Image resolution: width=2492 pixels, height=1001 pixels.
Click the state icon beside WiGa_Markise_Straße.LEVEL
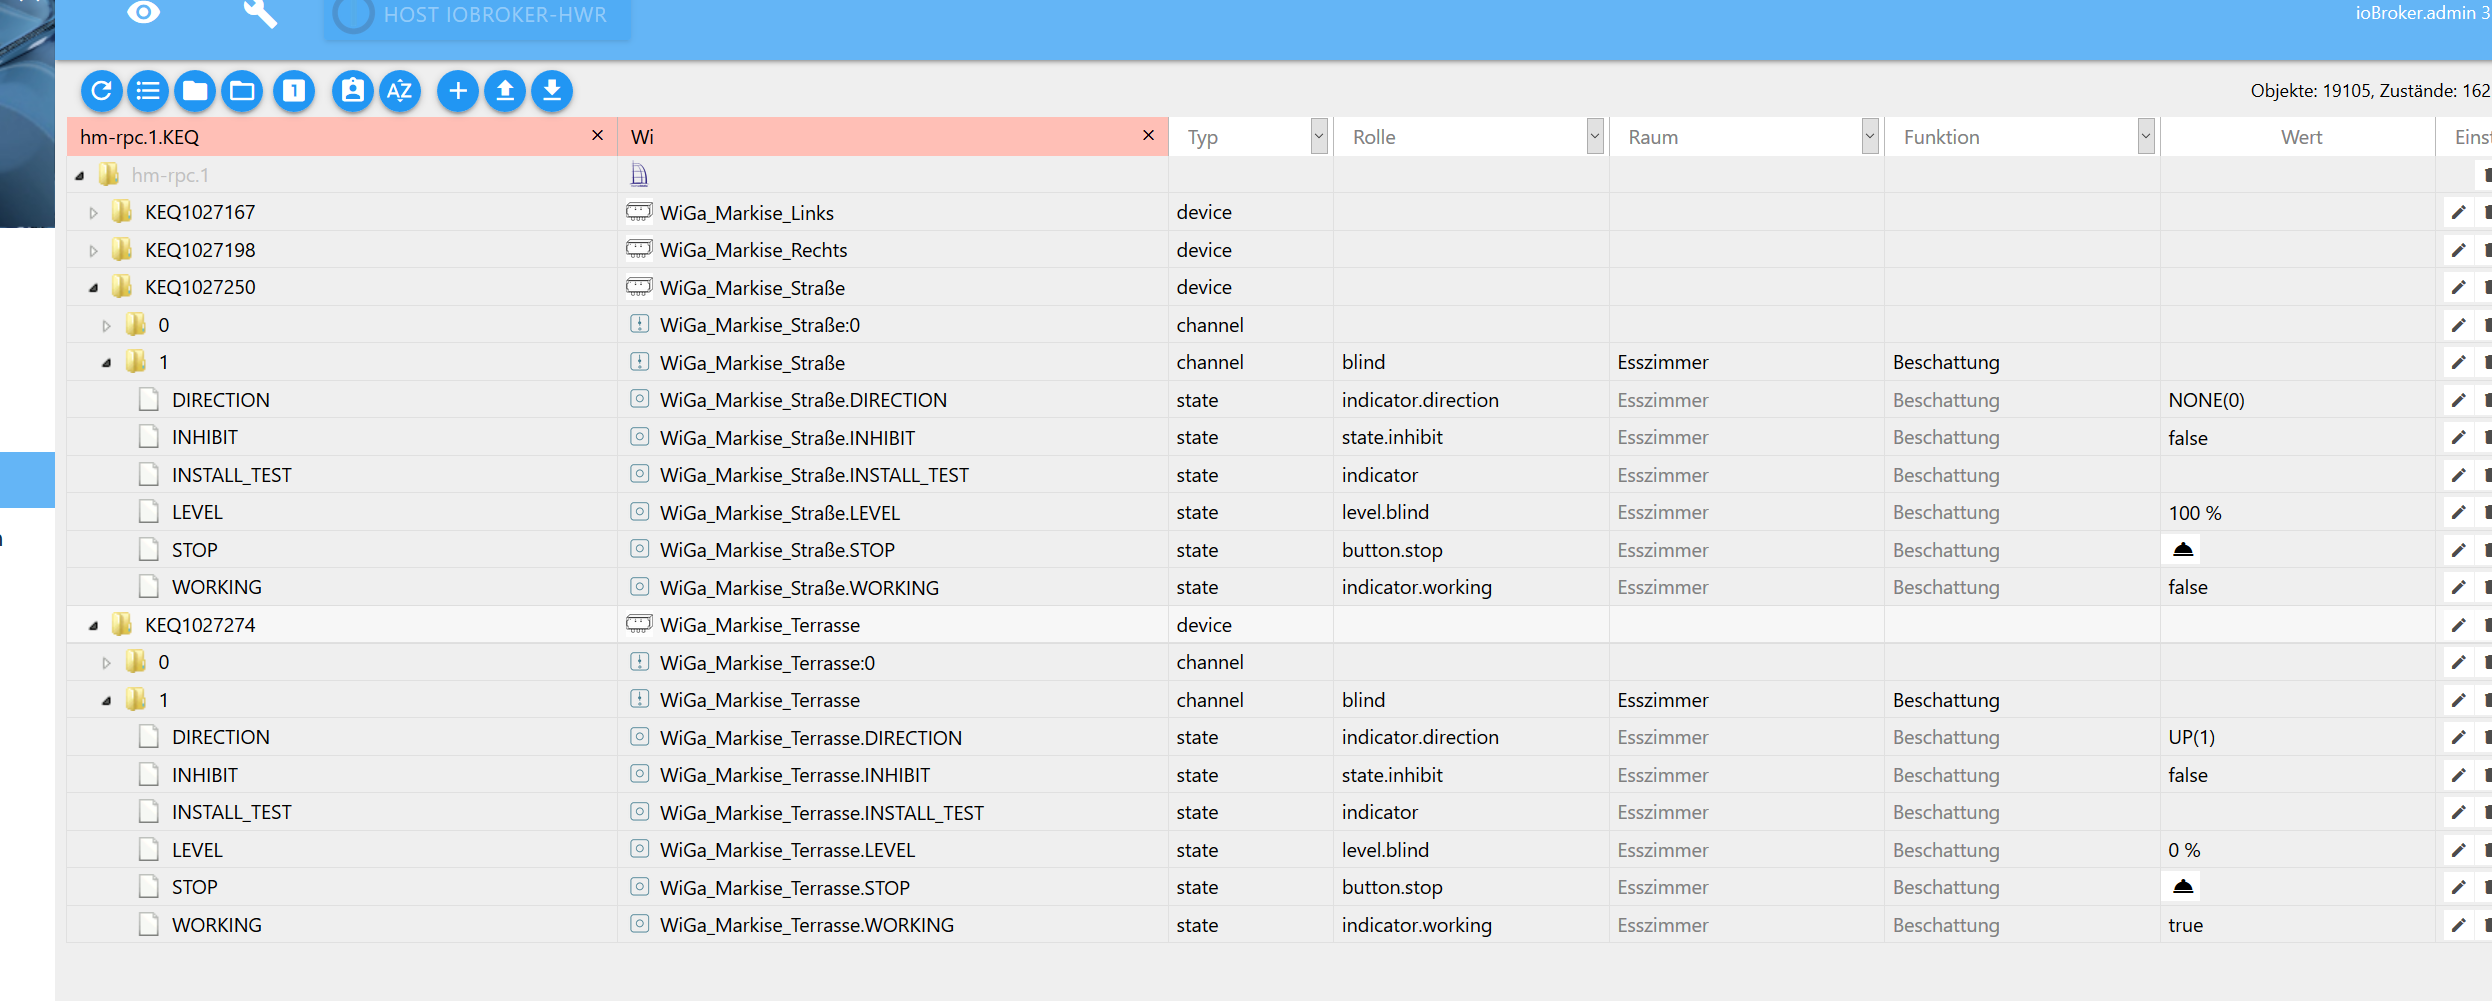pos(640,512)
